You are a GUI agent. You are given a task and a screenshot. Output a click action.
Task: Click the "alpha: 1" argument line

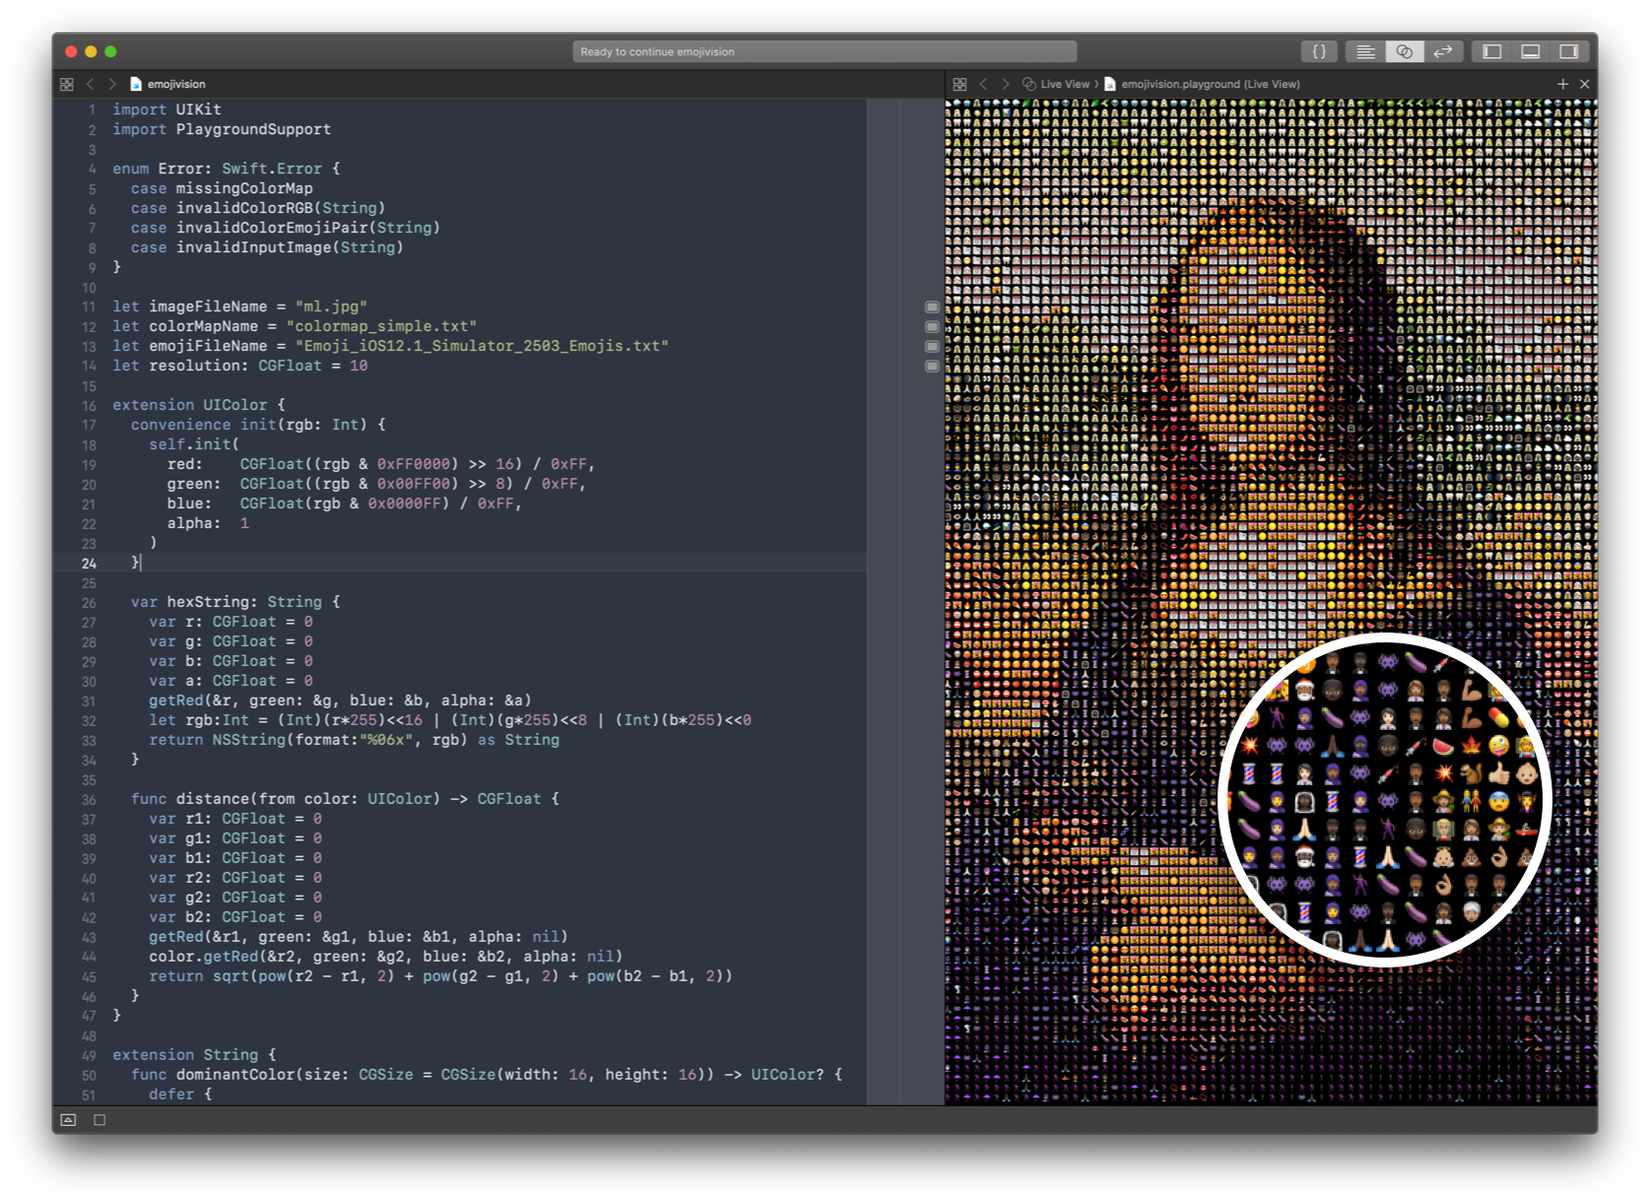[x=208, y=524]
